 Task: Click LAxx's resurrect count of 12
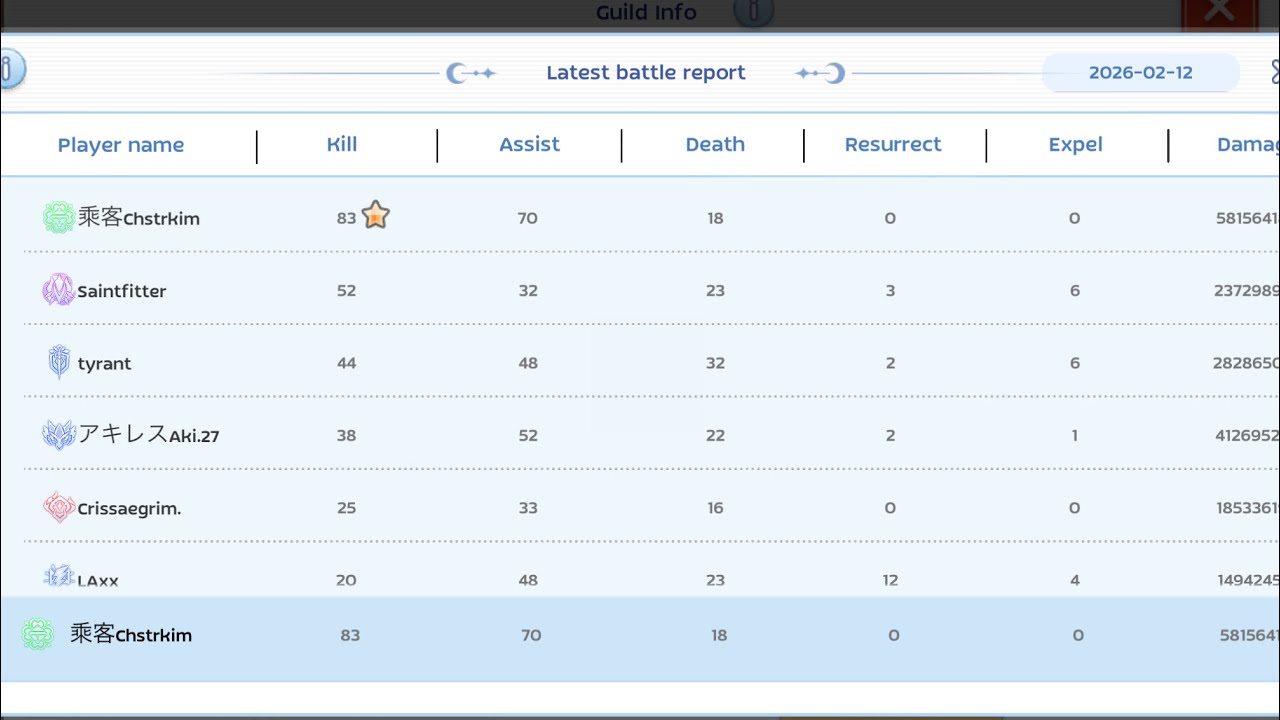(x=890, y=580)
